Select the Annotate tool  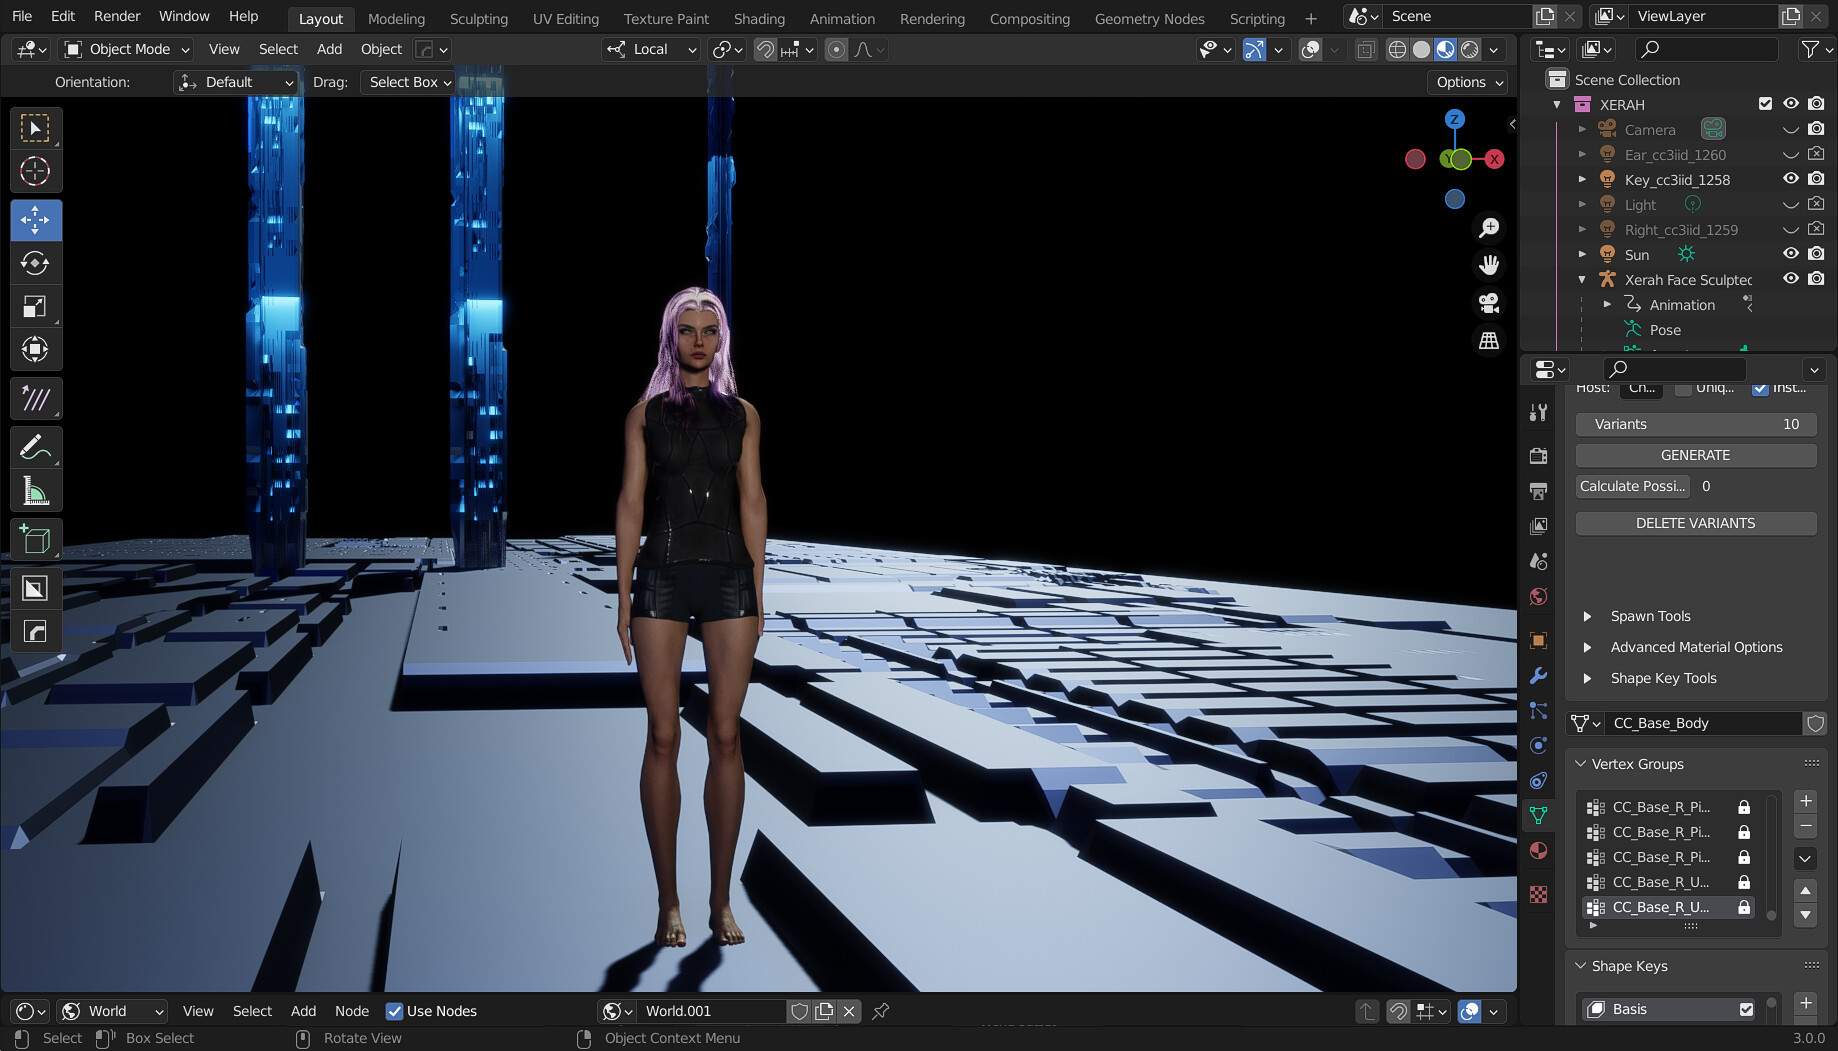pyautogui.click(x=36, y=446)
